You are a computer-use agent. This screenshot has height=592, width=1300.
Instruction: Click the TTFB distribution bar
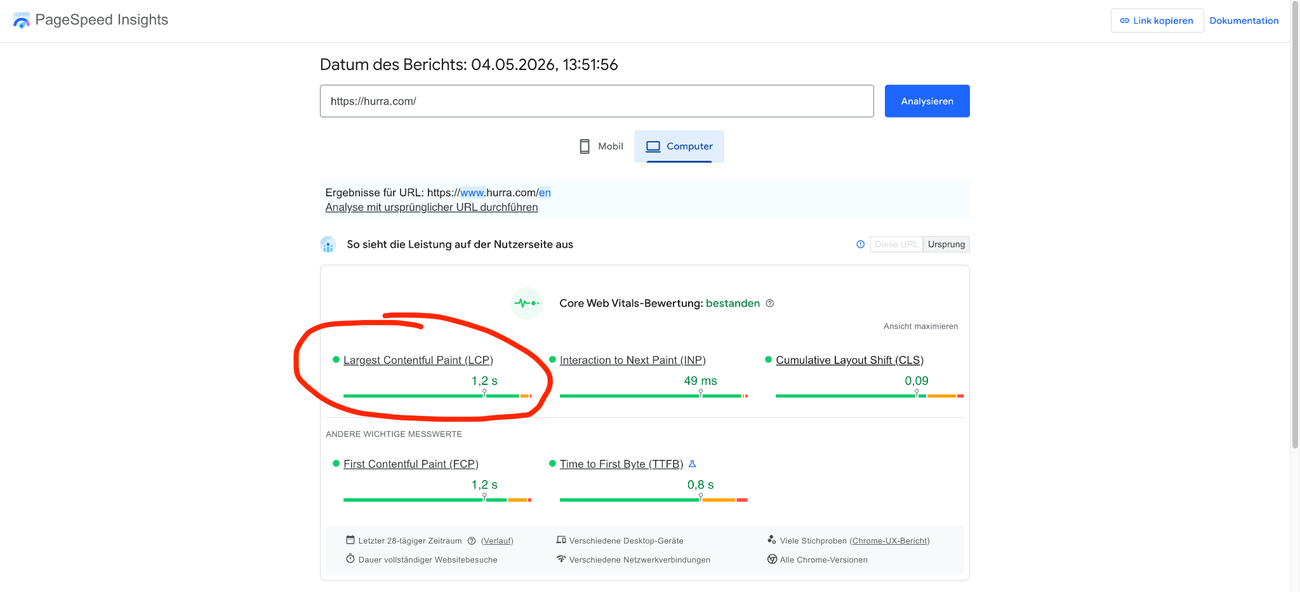tap(654, 500)
